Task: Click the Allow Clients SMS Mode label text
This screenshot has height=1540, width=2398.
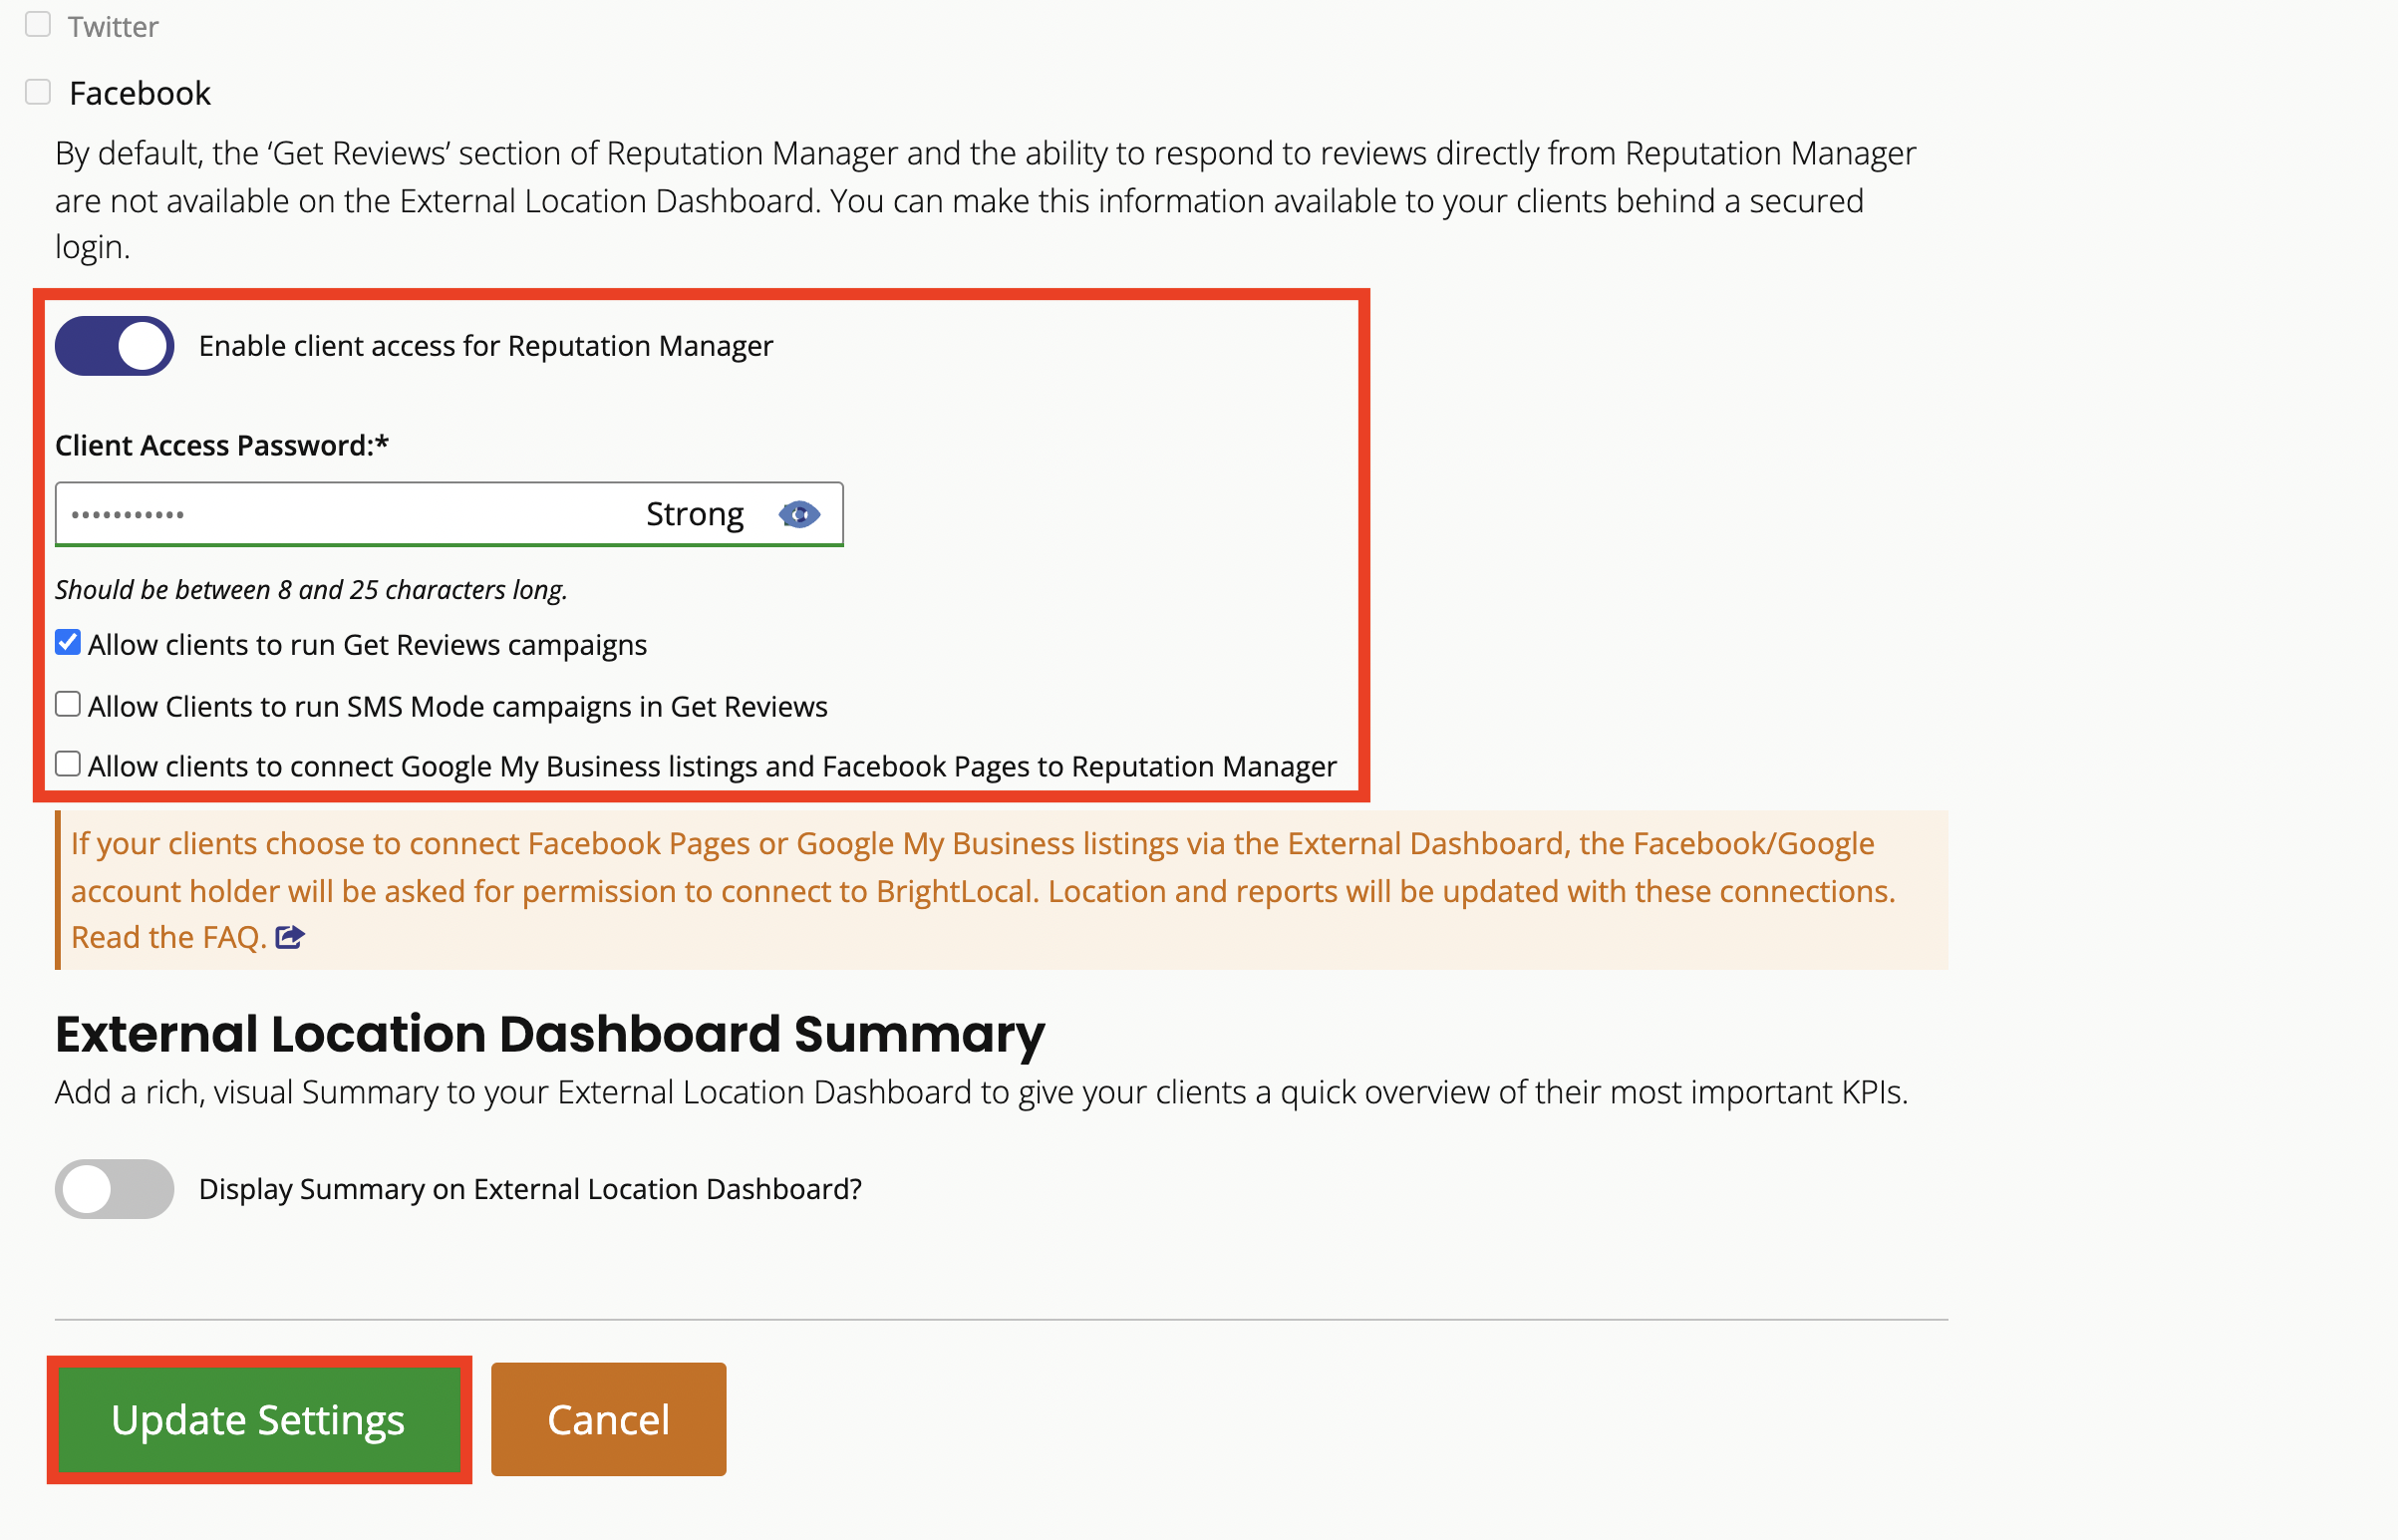Action: [x=457, y=707]
